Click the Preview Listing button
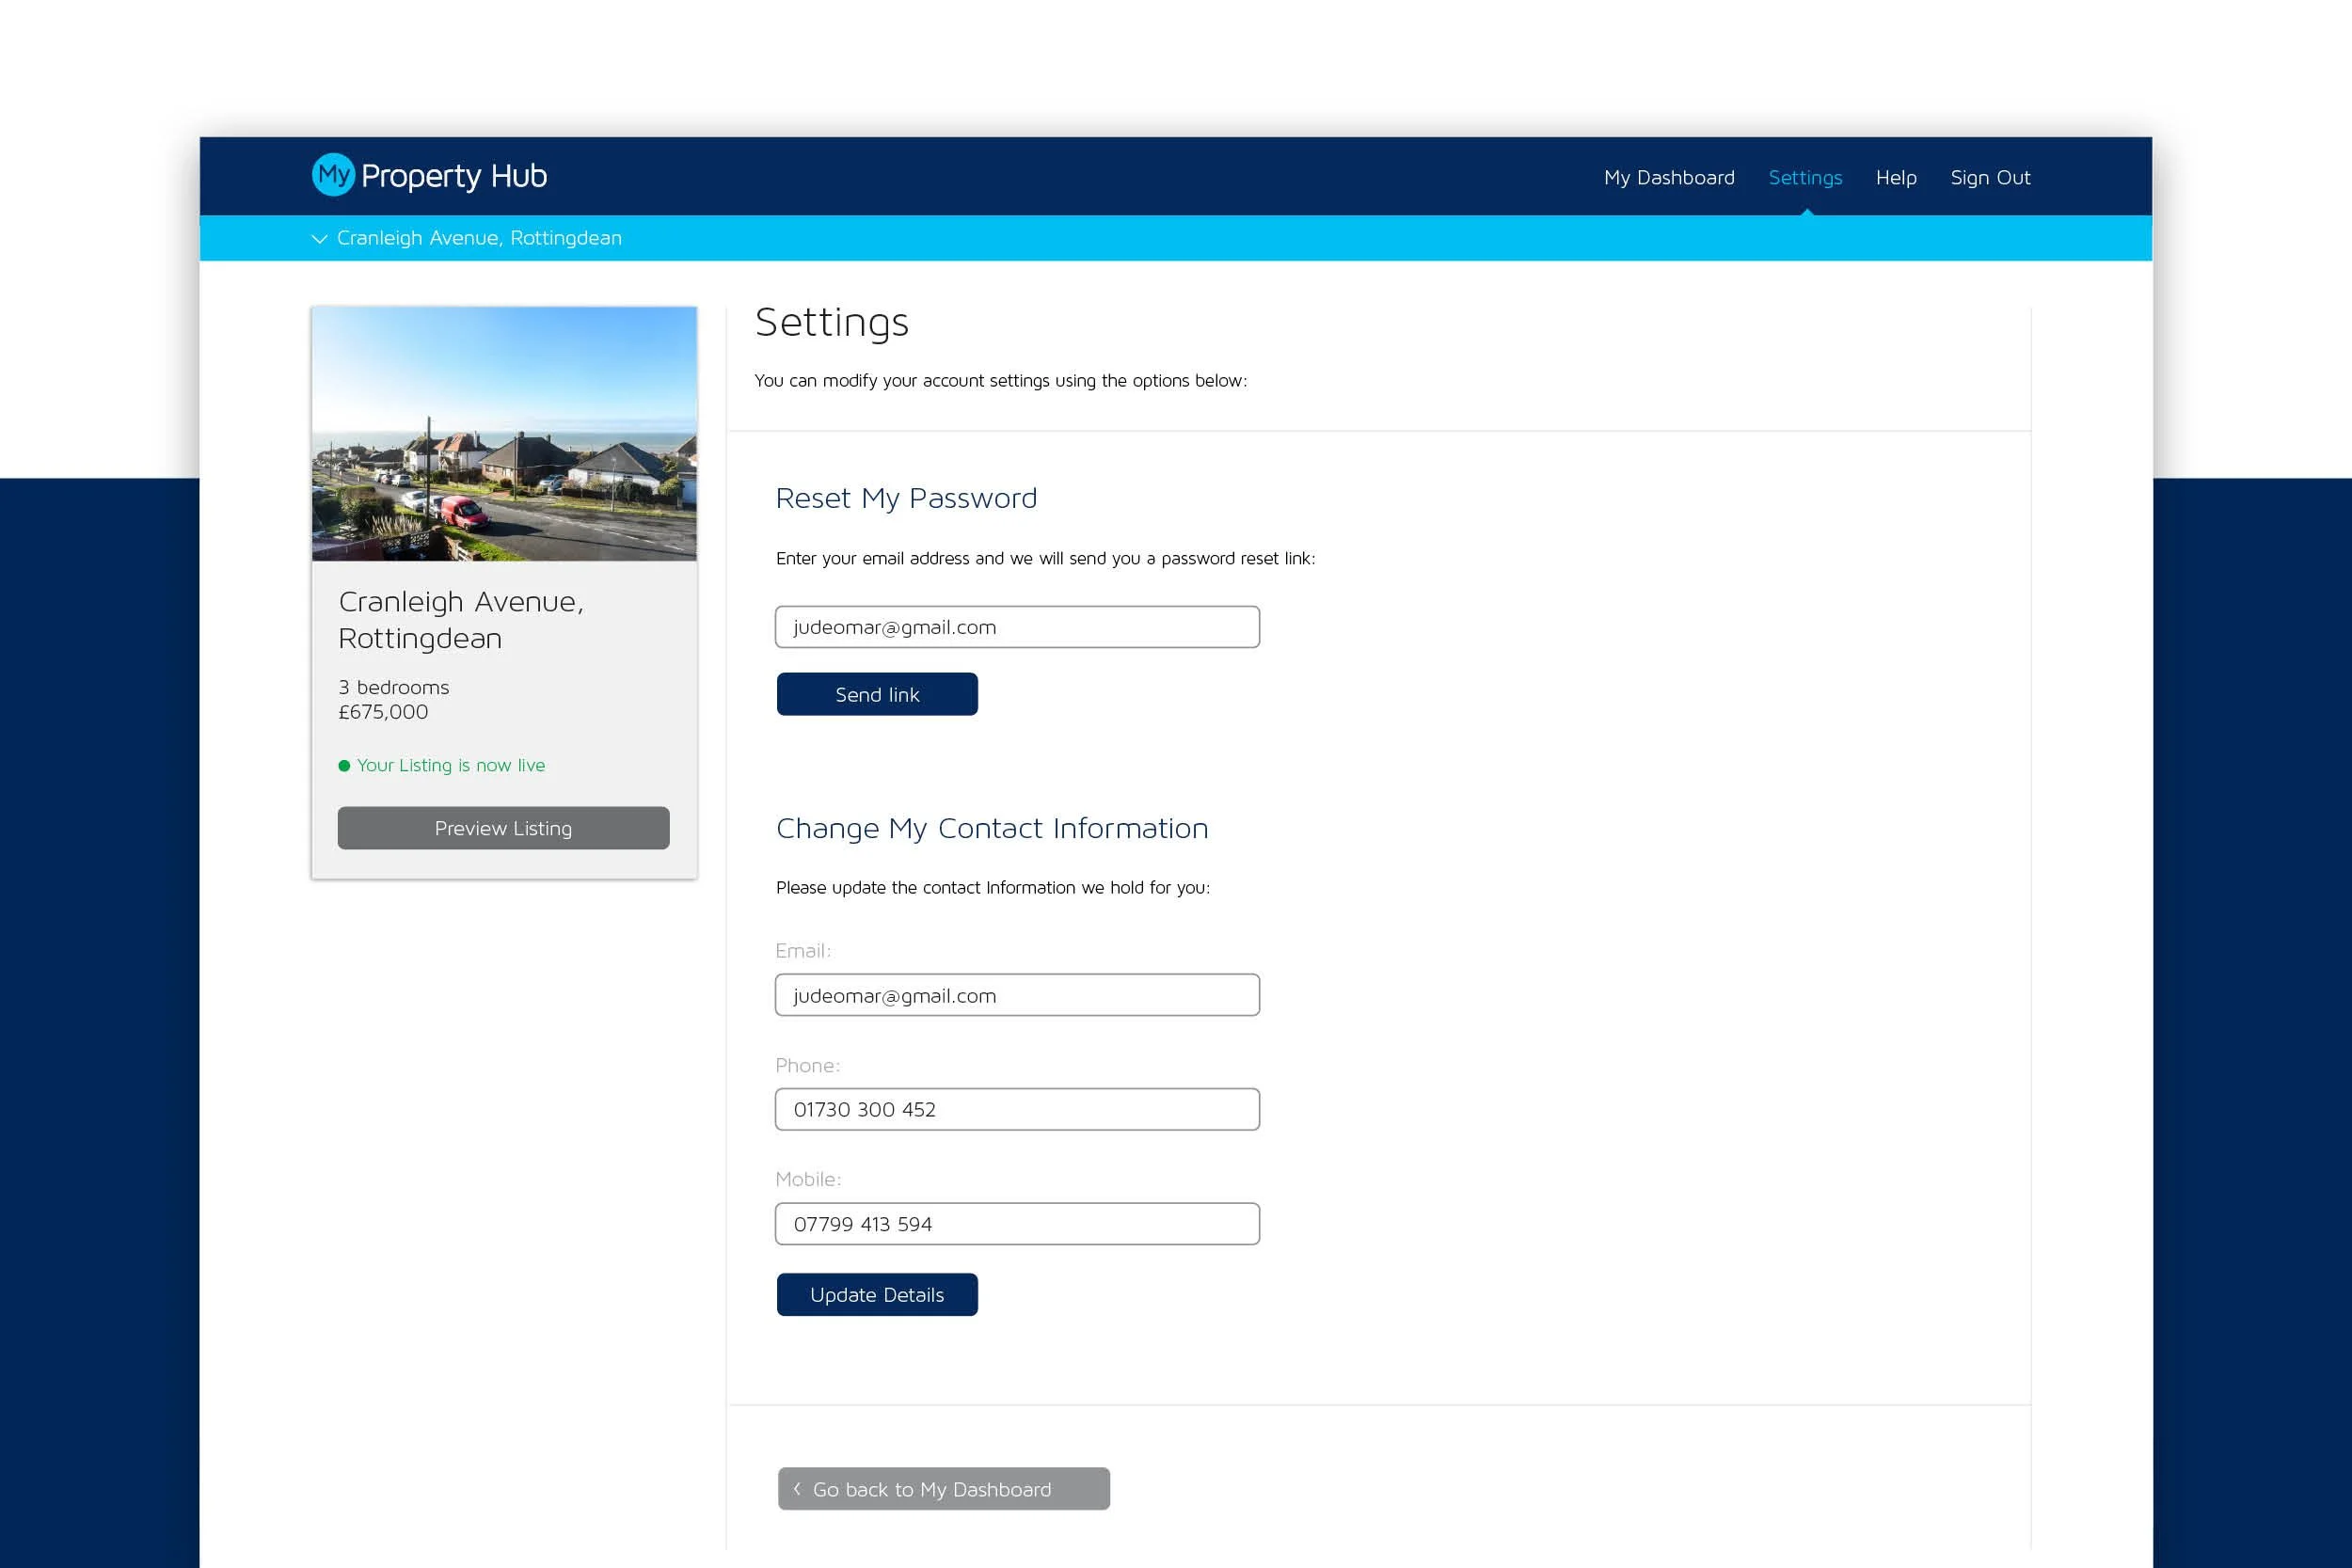 [503, 828]
